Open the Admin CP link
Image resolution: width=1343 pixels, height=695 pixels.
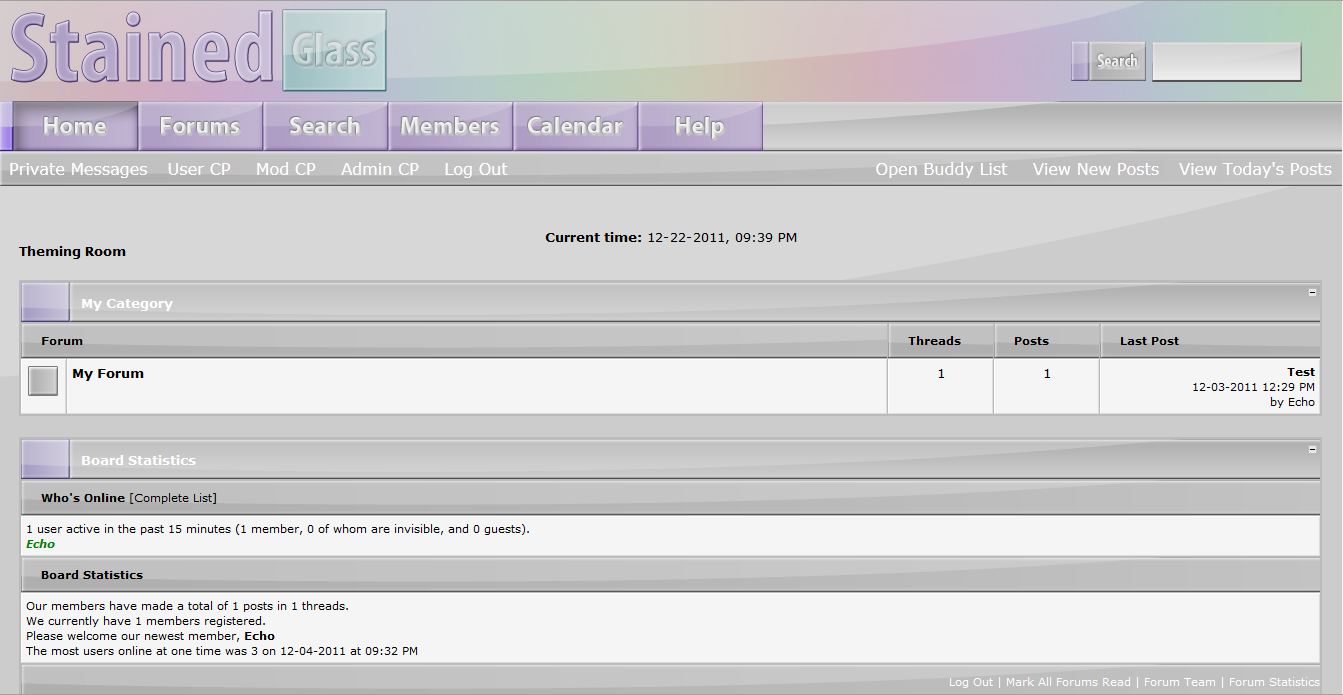tap(380, 170)
